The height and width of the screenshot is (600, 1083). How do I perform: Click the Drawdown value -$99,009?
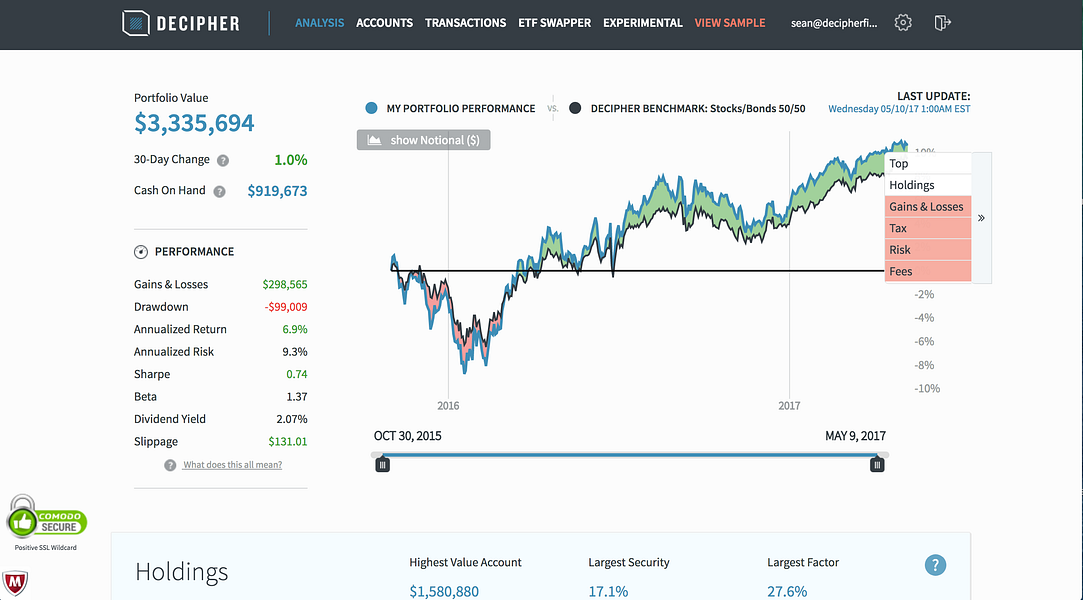pyautogui.click(x=286, y=307)
